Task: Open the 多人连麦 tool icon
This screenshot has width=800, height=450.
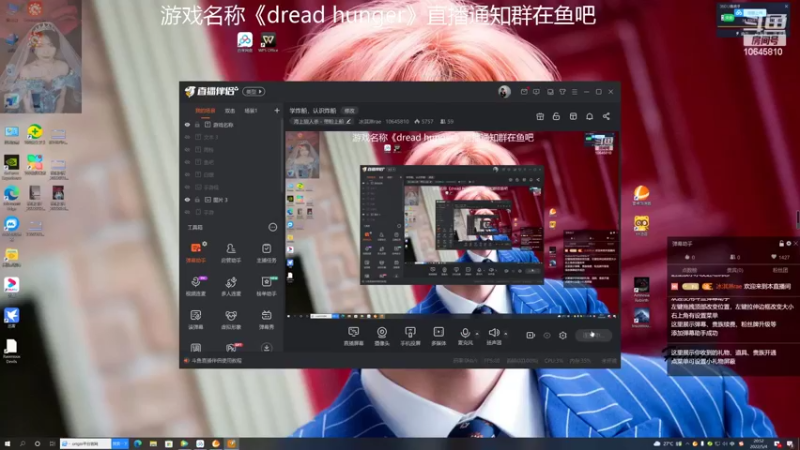Action: click(x=231, y=286)
